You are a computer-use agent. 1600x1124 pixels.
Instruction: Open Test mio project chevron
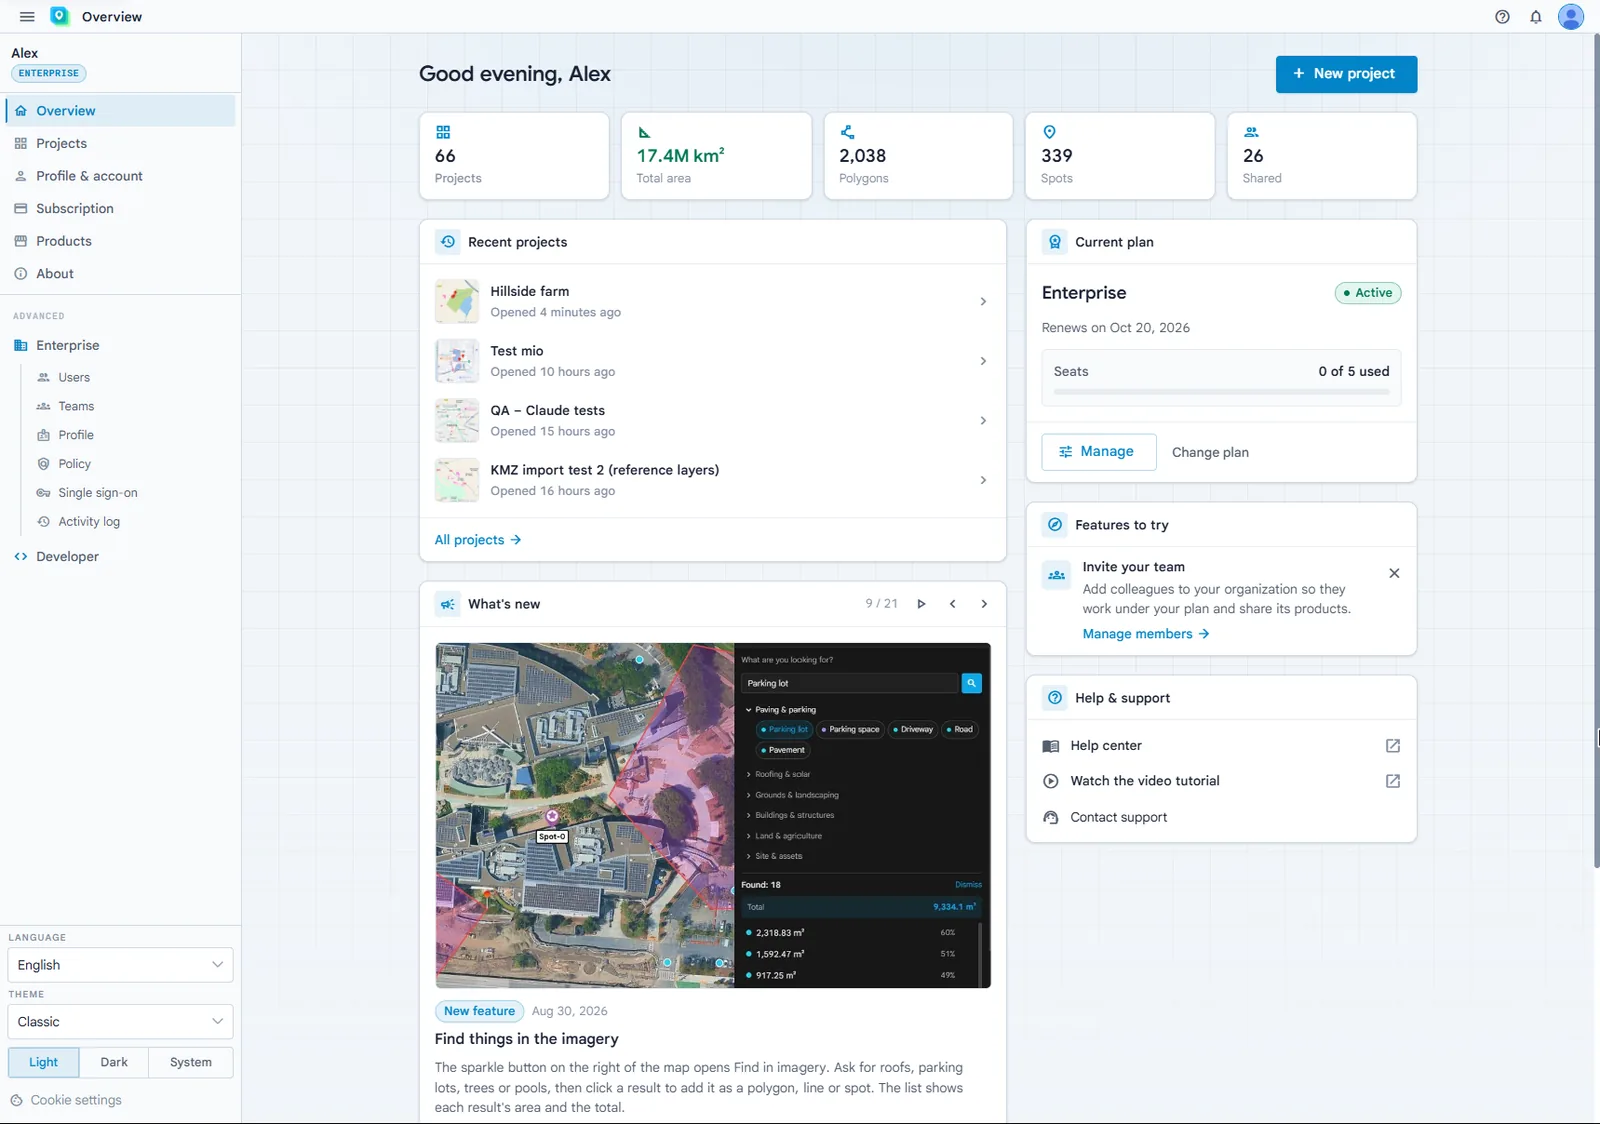tap(983, 361)
